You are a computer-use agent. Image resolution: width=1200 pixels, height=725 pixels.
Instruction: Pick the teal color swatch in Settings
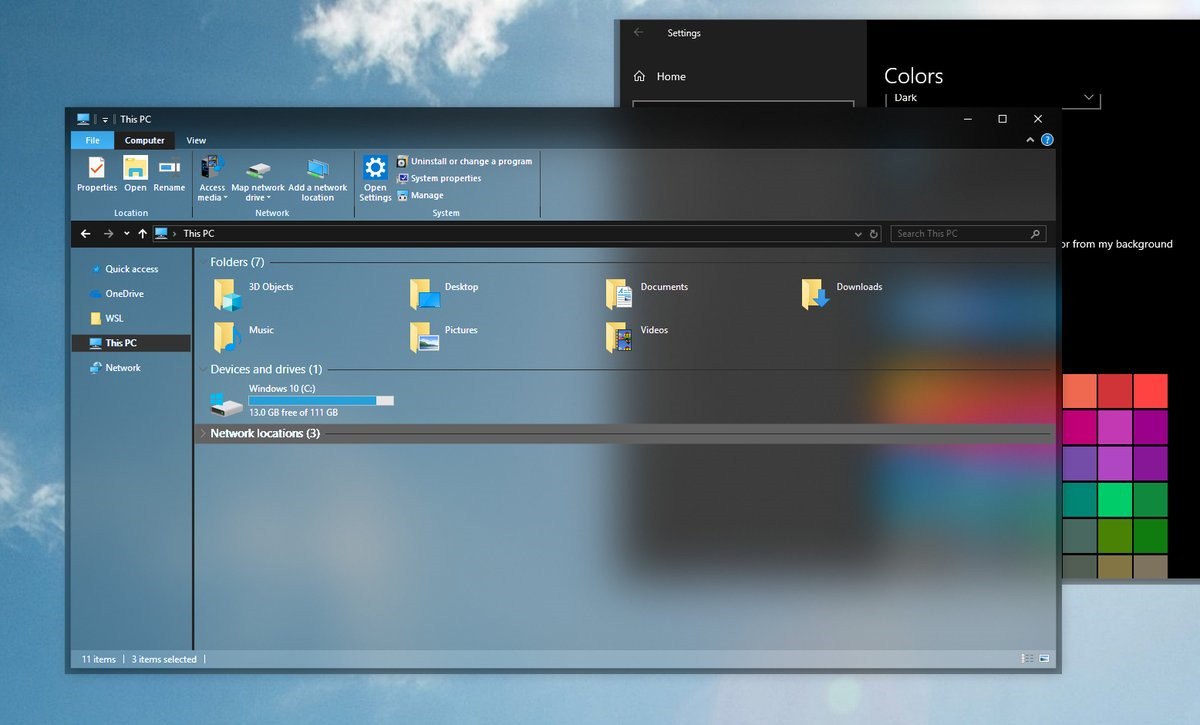[1079, 499]
